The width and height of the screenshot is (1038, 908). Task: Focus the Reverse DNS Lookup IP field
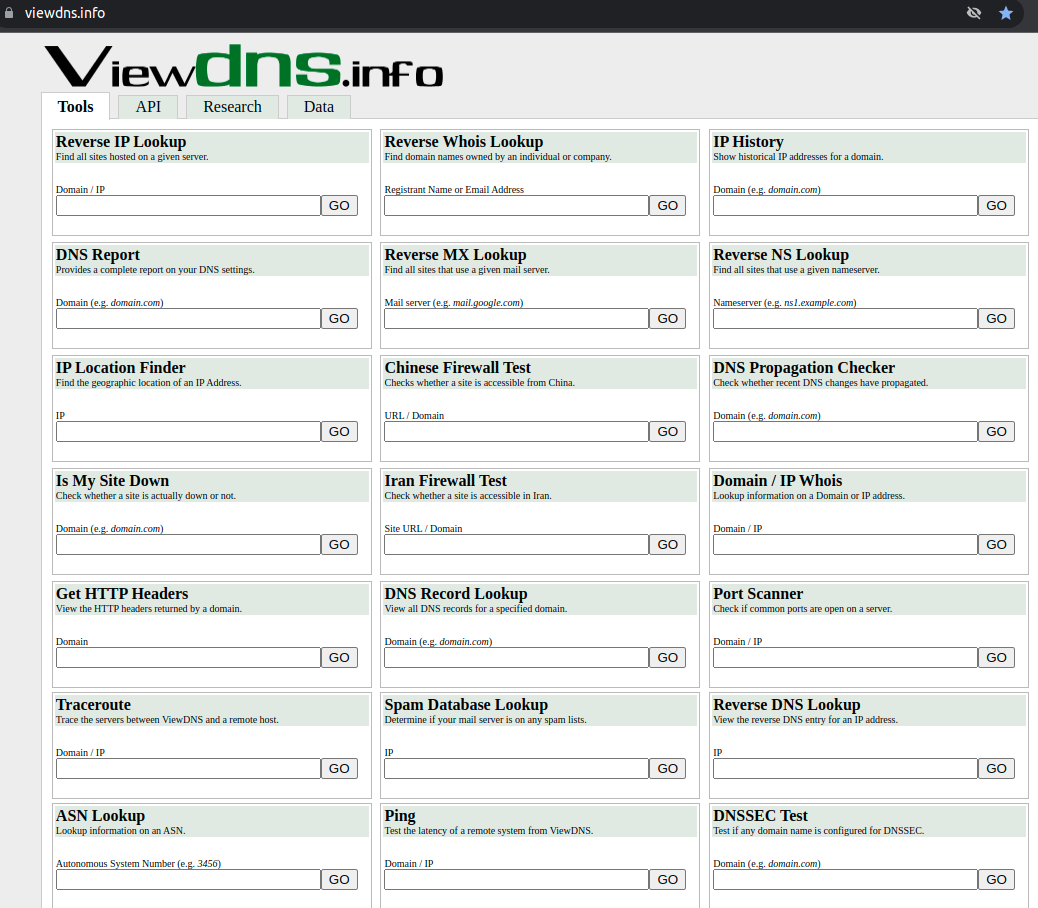[845, 768]
